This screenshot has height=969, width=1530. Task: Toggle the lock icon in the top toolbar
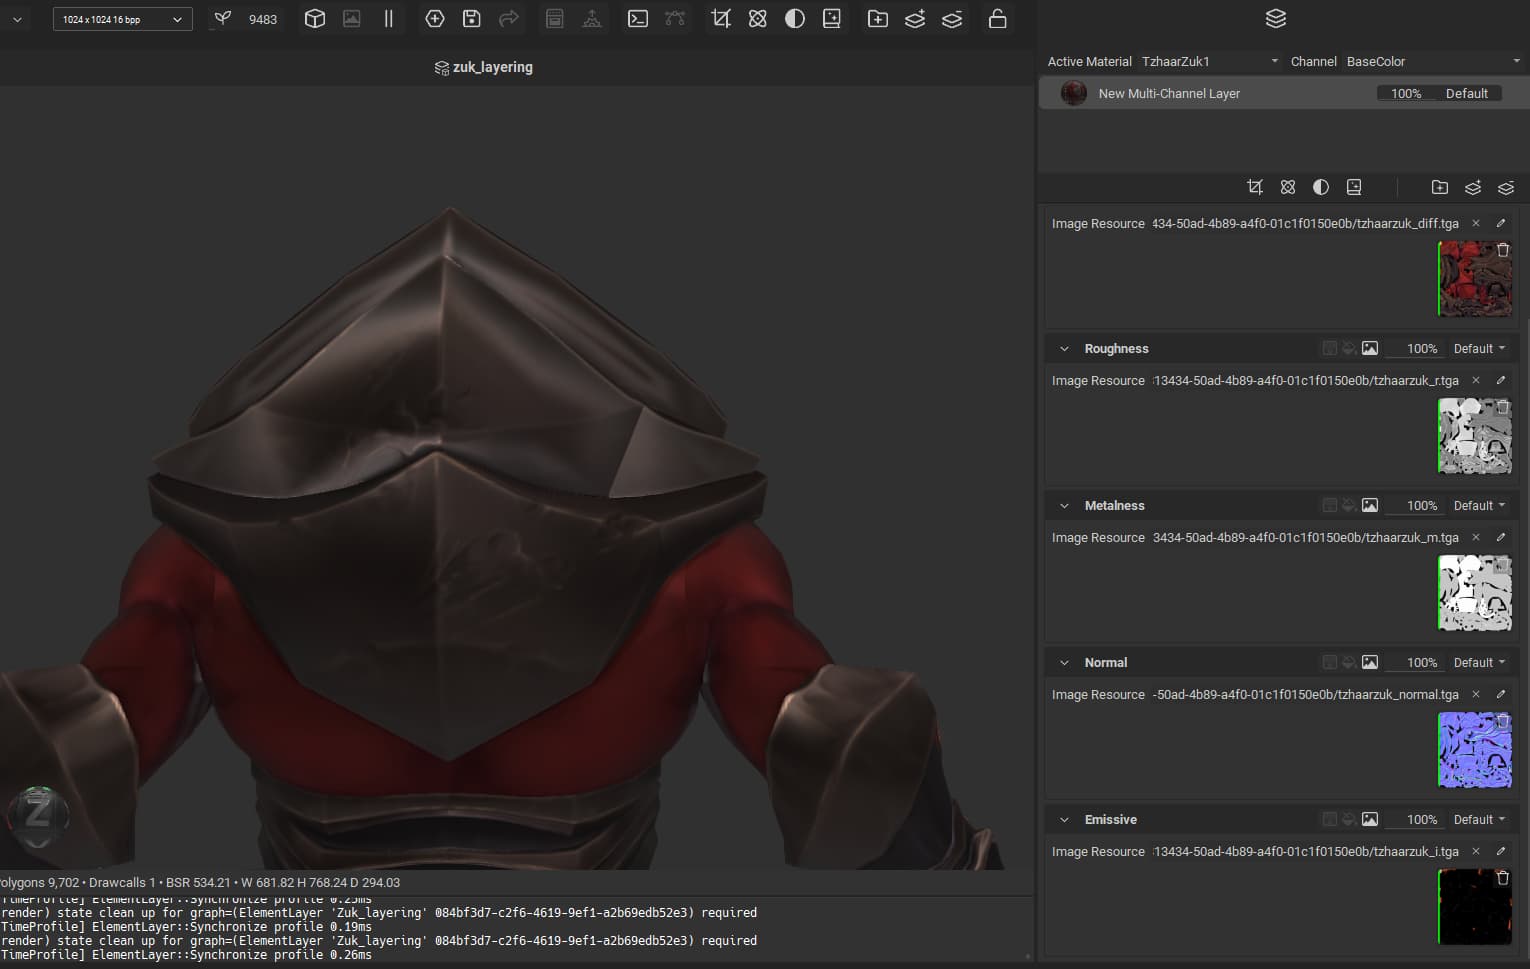997,19
